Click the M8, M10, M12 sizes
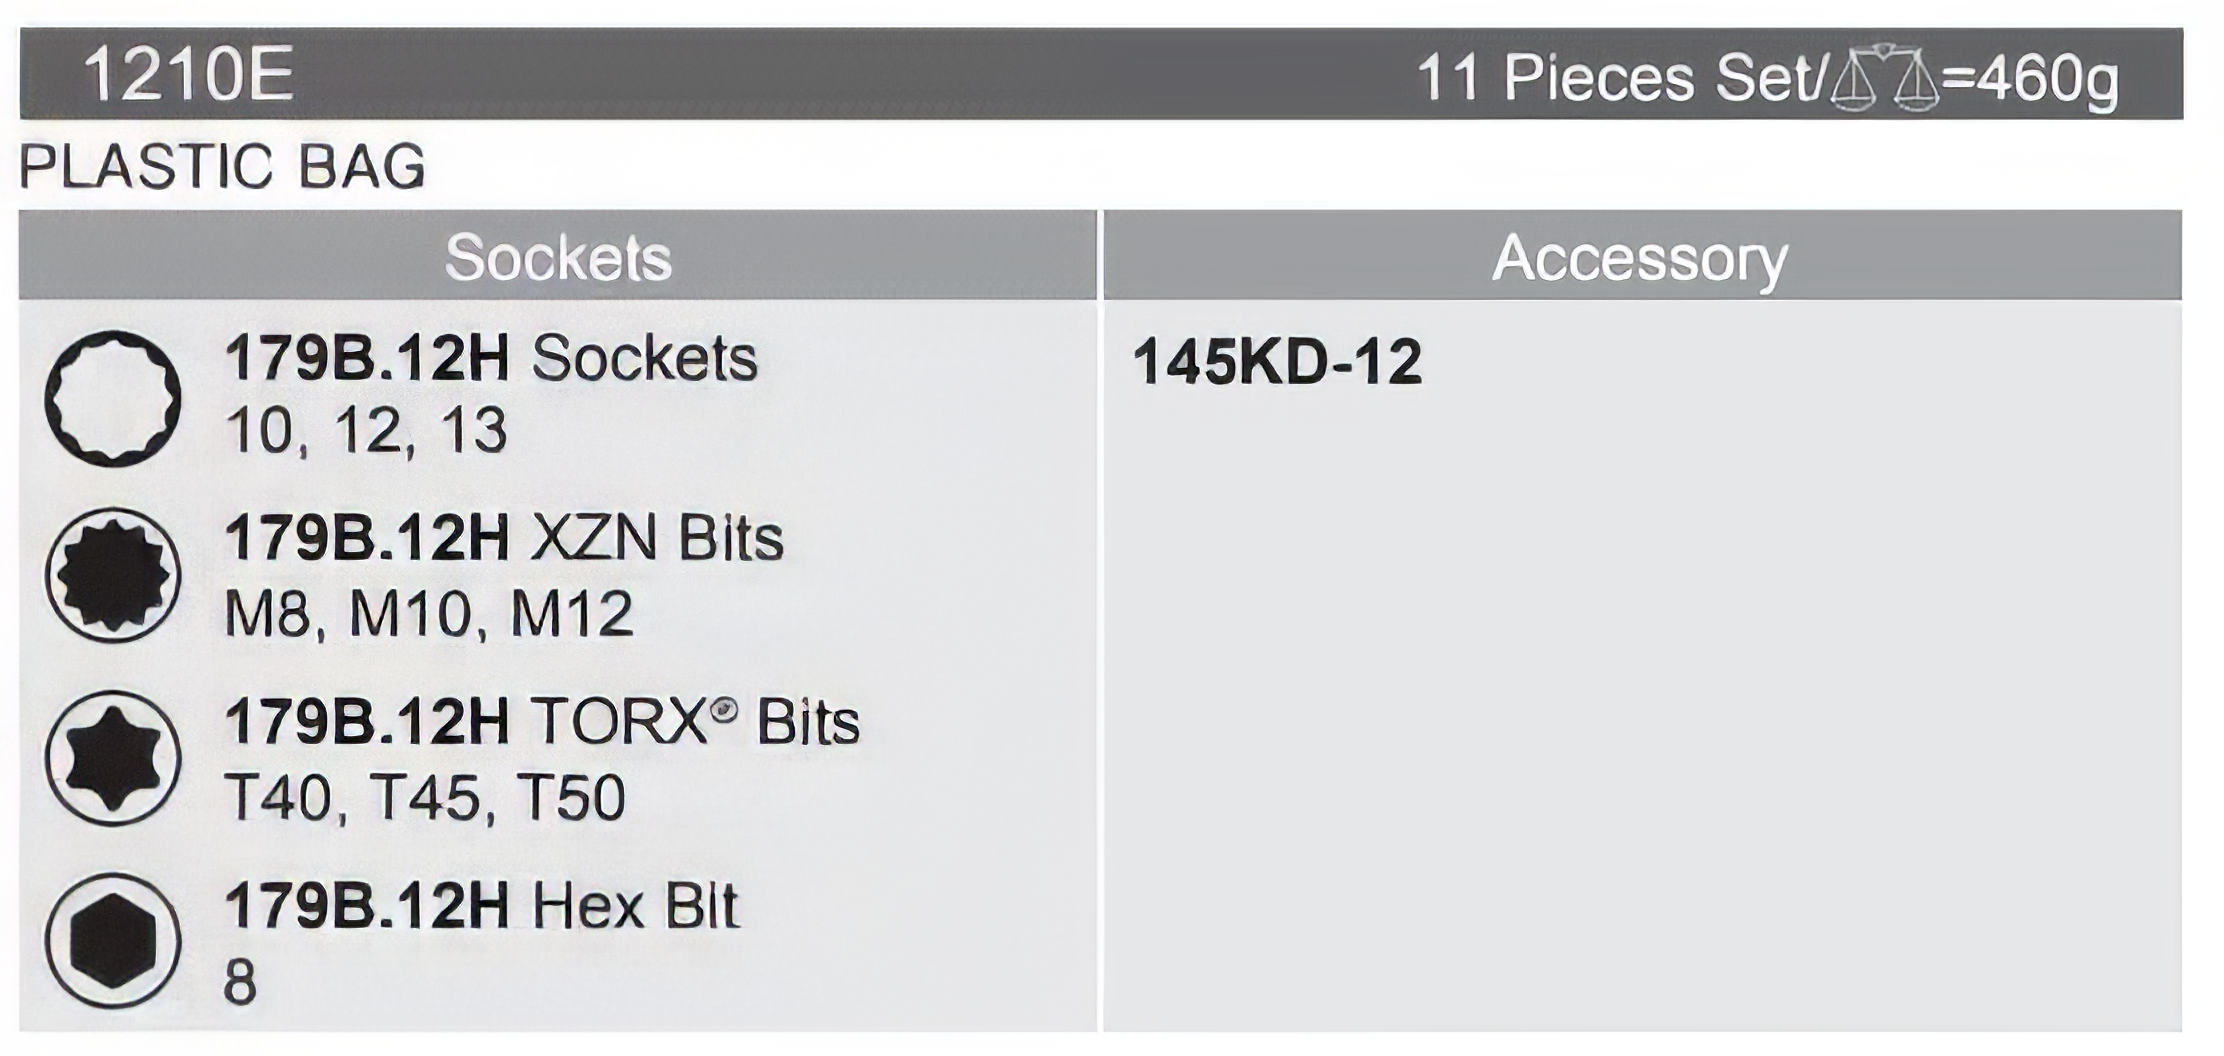 coord(428,613)
